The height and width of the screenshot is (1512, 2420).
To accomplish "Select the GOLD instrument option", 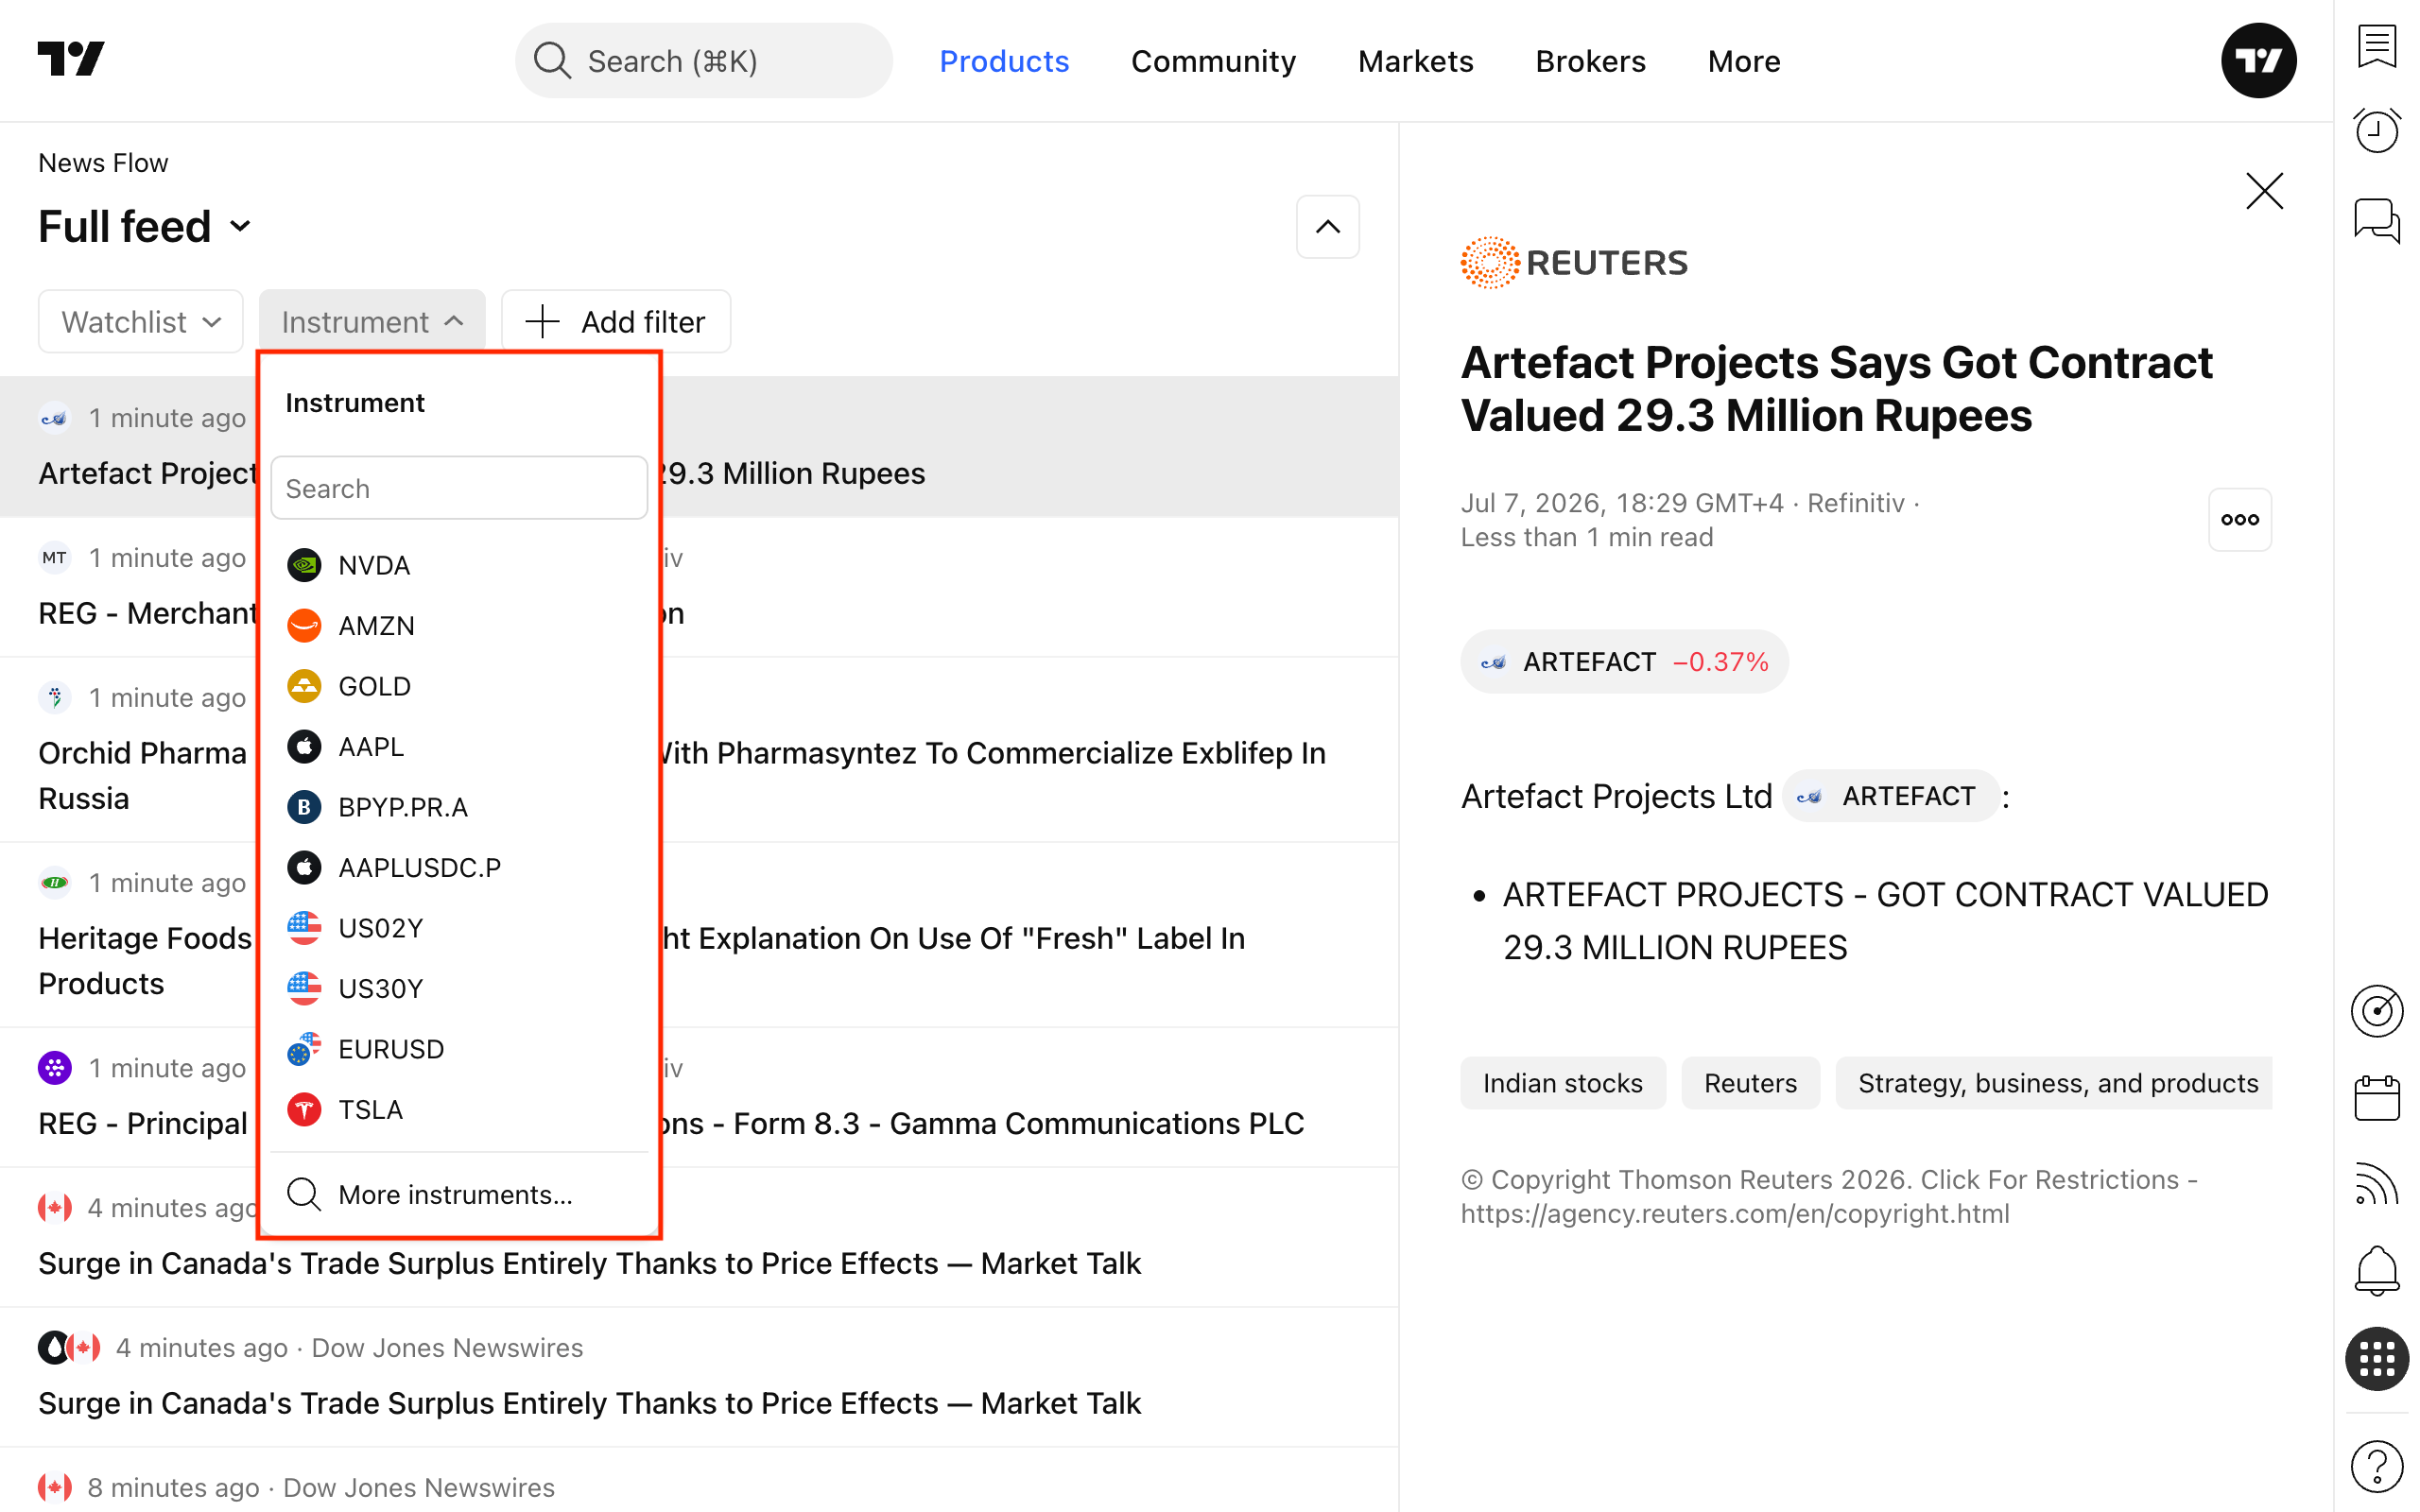I will coord(460,686).
